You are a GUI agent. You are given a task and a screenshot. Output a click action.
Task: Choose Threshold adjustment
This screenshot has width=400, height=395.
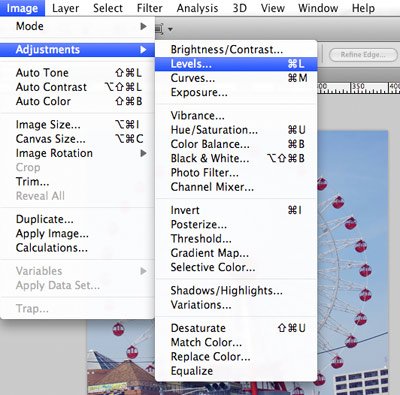pyautogui.click(x=236, y=239)
